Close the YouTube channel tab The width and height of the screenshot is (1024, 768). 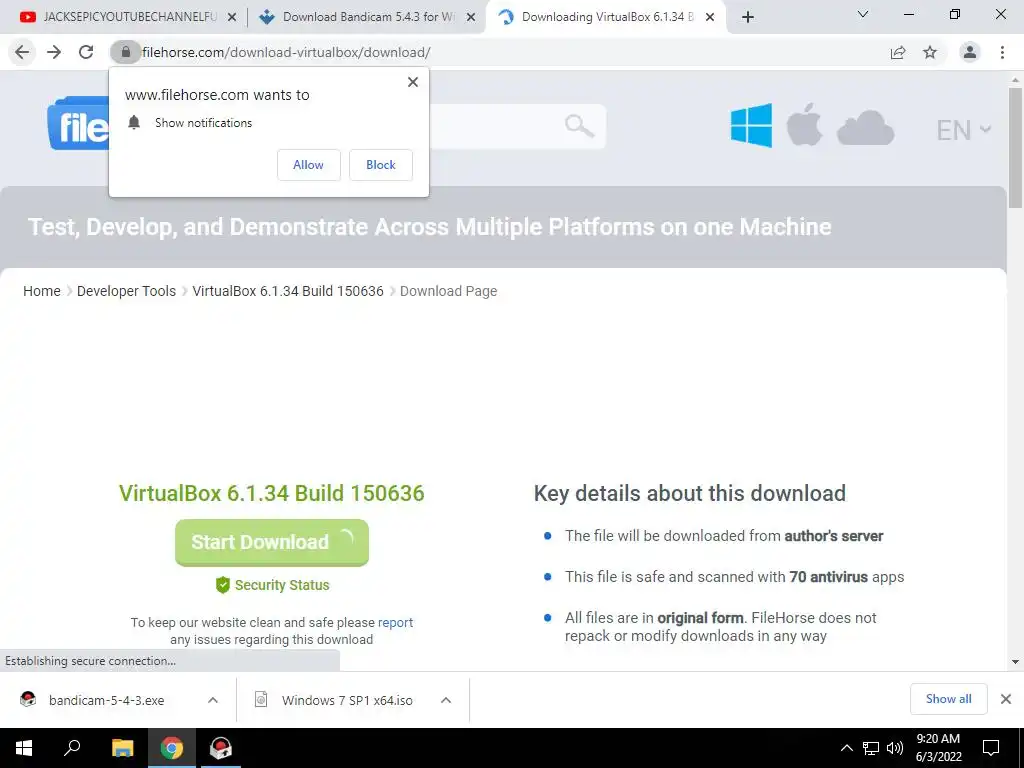click(x=231, y=18)
